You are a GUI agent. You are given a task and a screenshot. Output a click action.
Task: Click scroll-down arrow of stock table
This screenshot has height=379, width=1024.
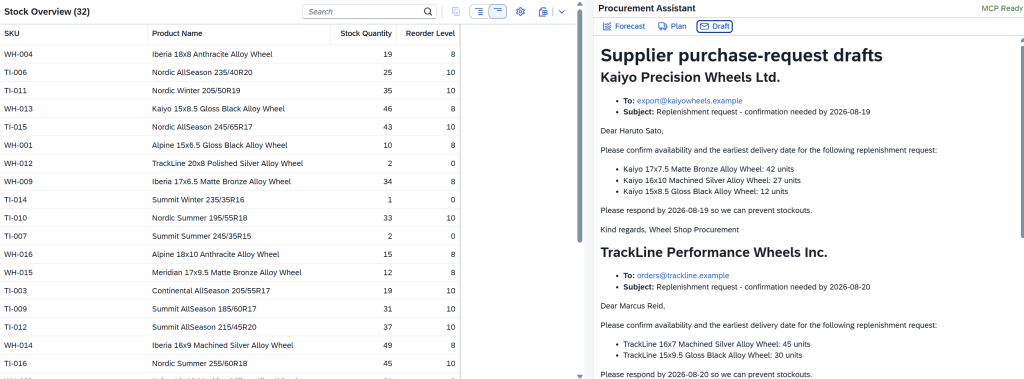[x=579, y=375]
